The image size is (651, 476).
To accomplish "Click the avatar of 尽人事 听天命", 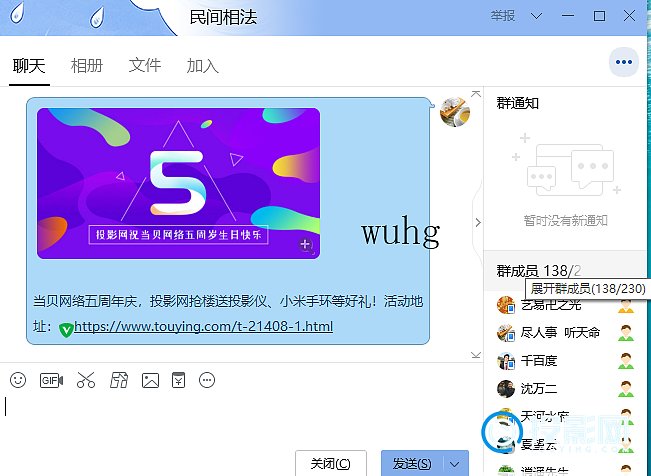I will (506, 333).
